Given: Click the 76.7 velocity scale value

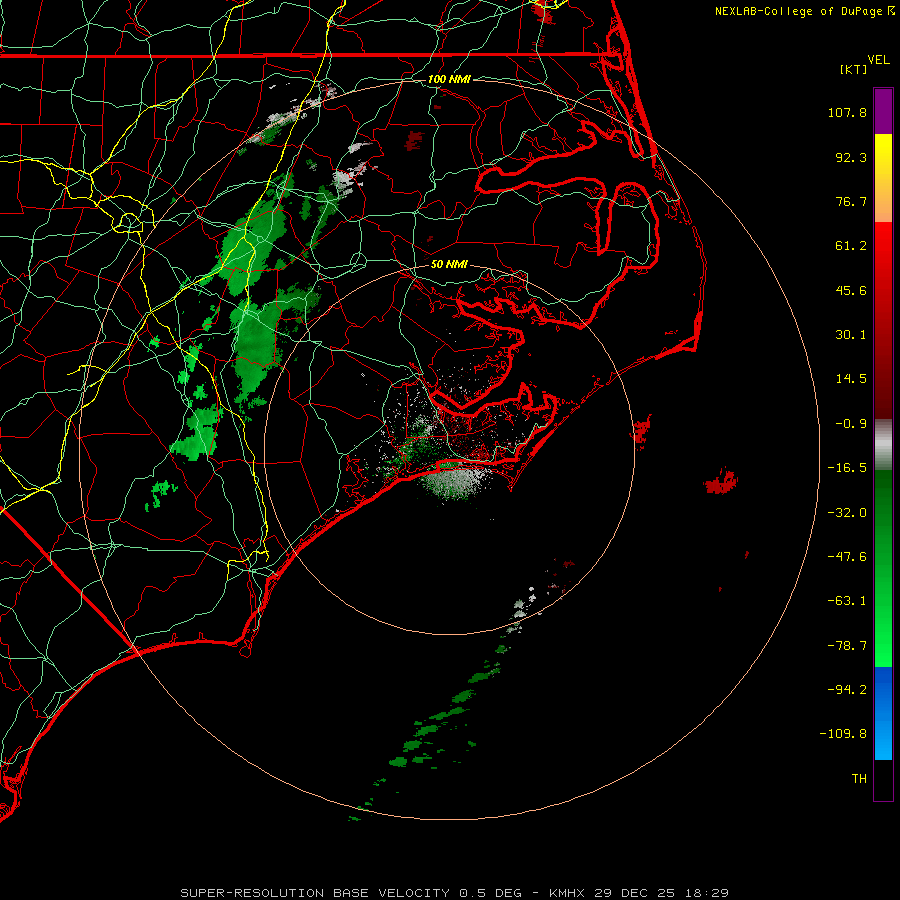Looking at the screenshot, I should [x=851, y=201].
